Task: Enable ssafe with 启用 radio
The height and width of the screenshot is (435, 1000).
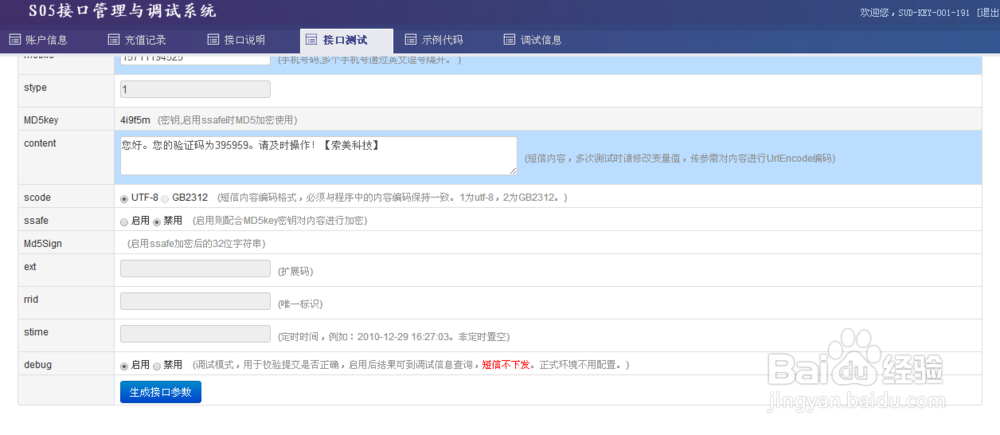Action: pos(124,221)
